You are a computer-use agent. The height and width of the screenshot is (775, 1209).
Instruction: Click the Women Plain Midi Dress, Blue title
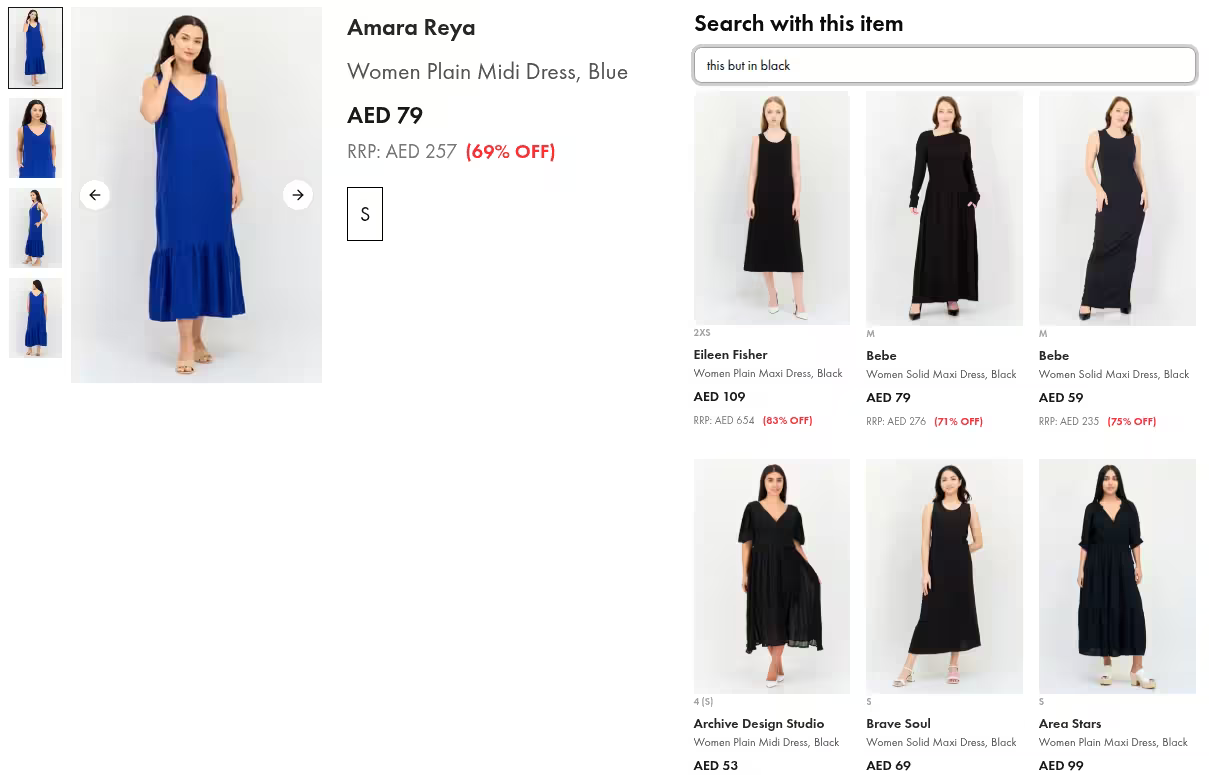click(487, 71)
